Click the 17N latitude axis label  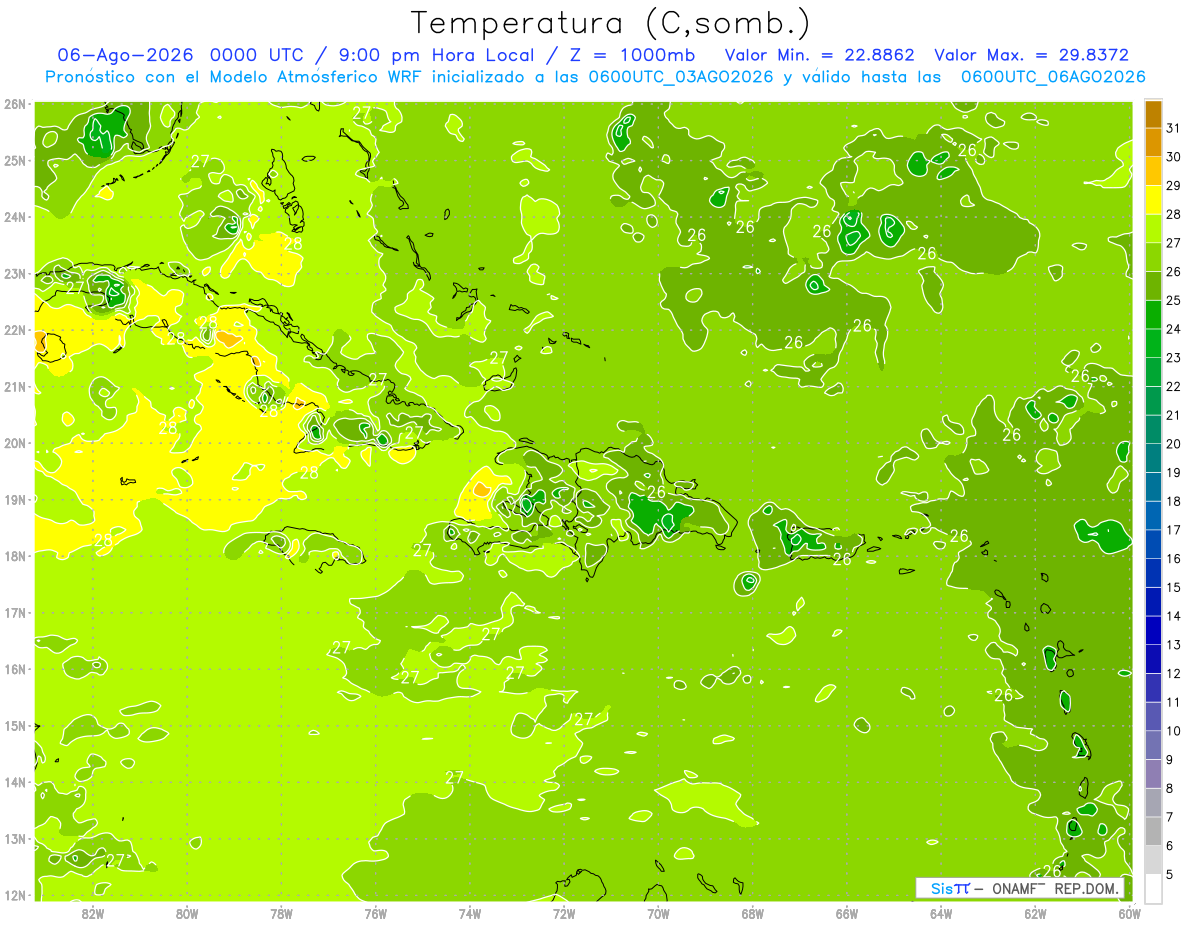coord(15,613)
